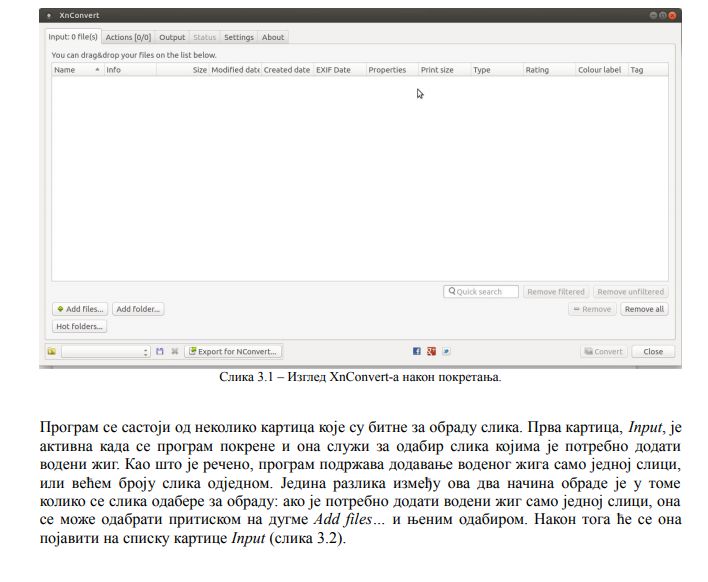Click the Close button

(x=653, y=351)
